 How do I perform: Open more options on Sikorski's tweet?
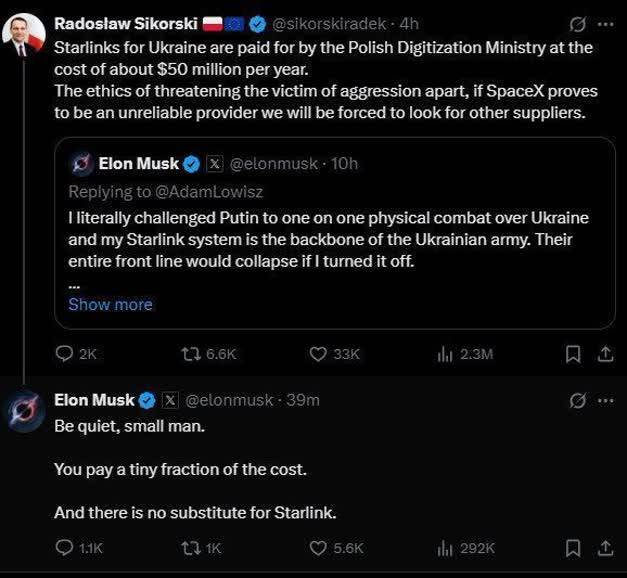click(605, 23)
